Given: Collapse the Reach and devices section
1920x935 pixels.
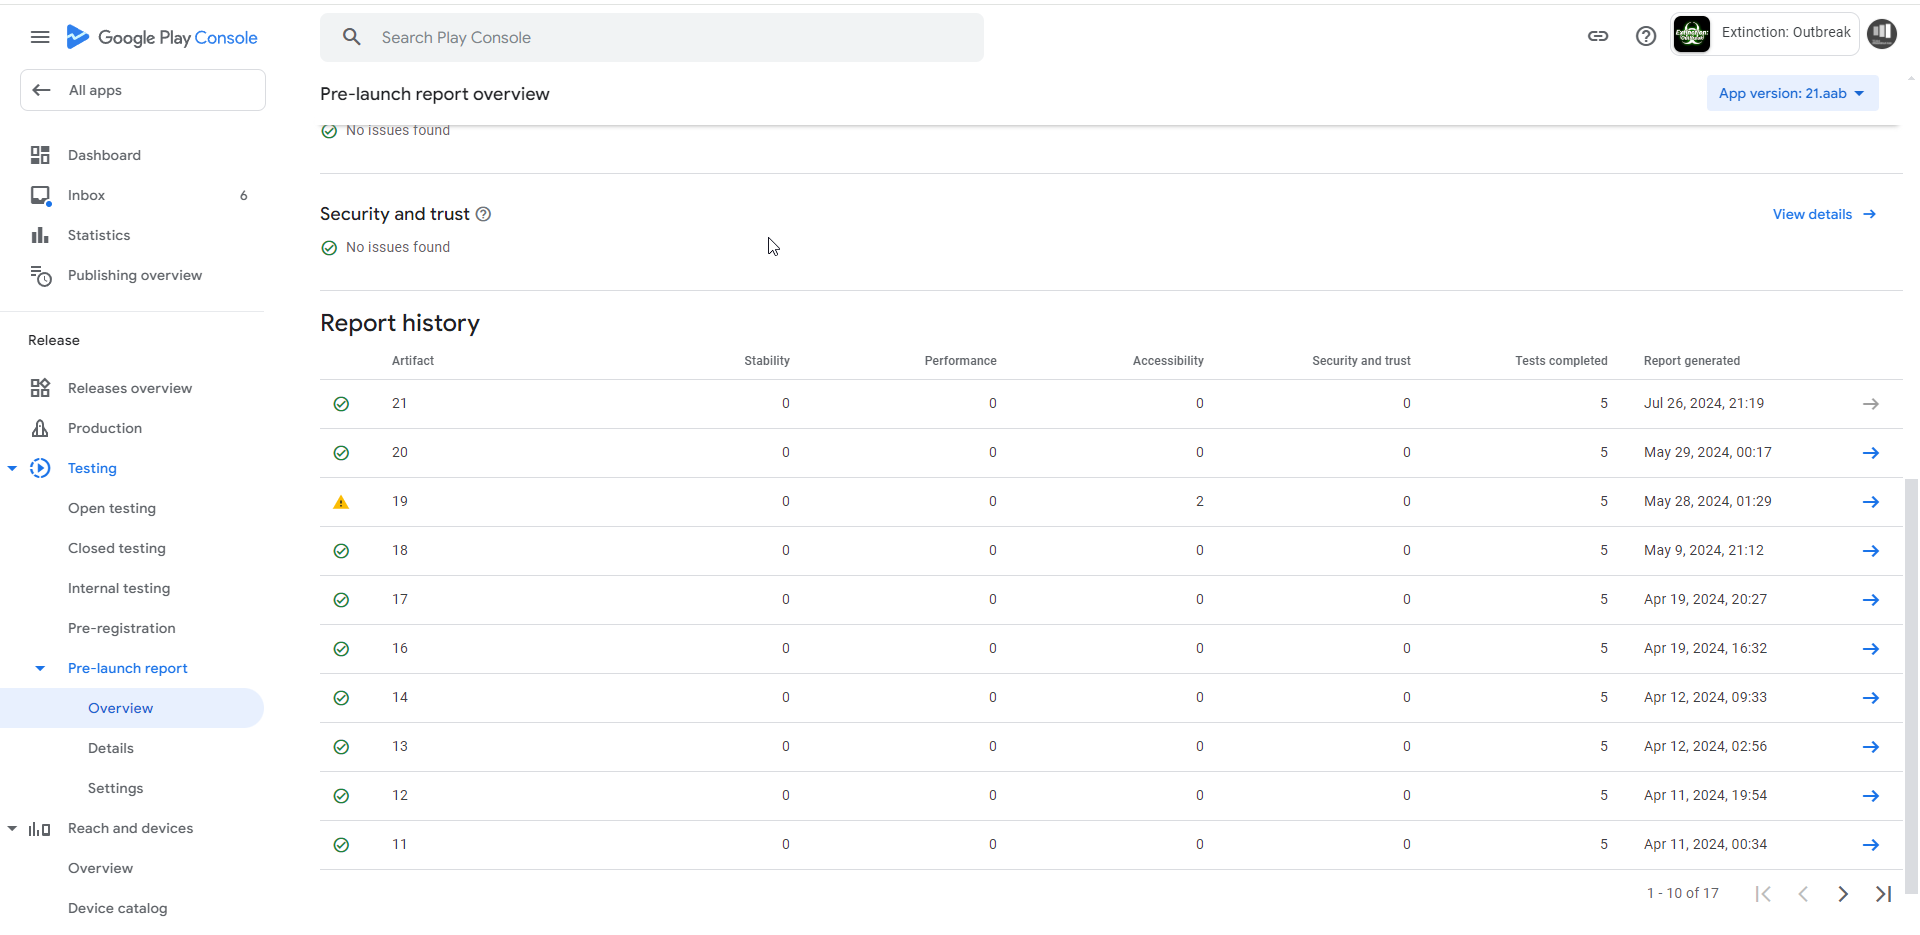Looking at the screenshot, I should (12, 828).
